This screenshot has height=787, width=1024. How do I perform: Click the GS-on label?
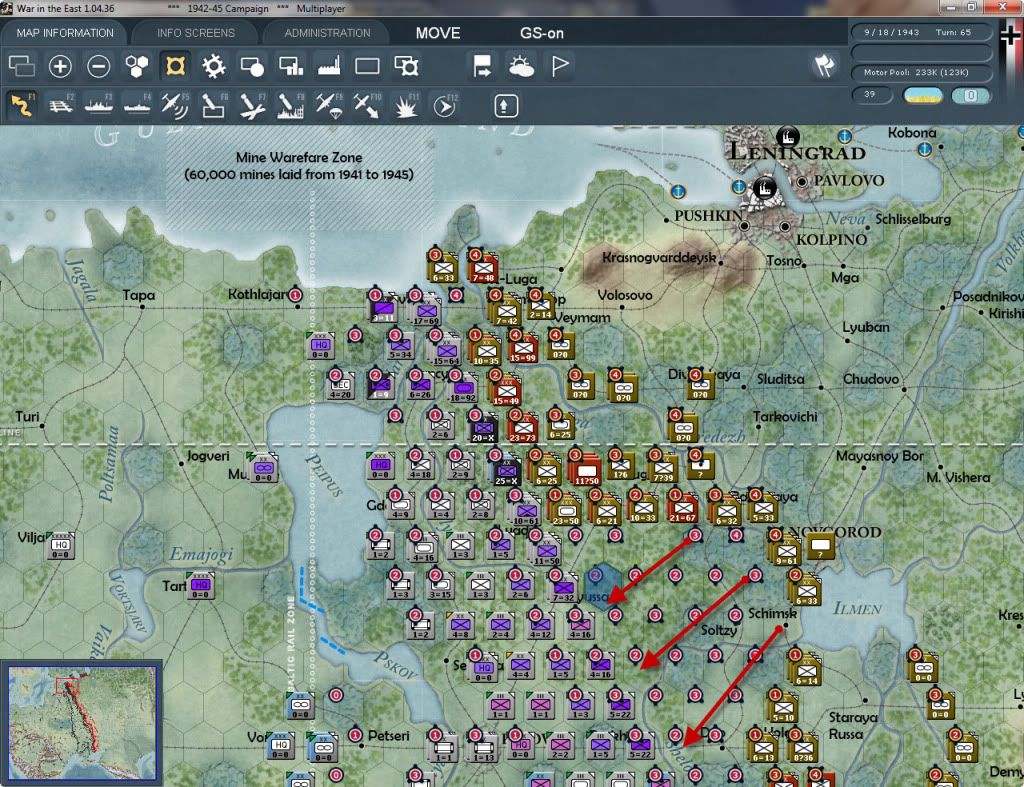point(541,33)
